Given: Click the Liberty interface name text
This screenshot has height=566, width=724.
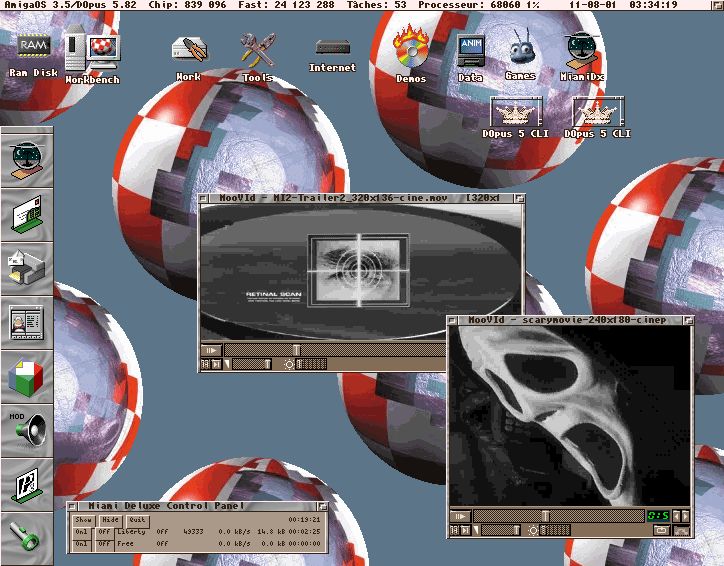Looking at the screenshot, I should (x=132, y=532).
